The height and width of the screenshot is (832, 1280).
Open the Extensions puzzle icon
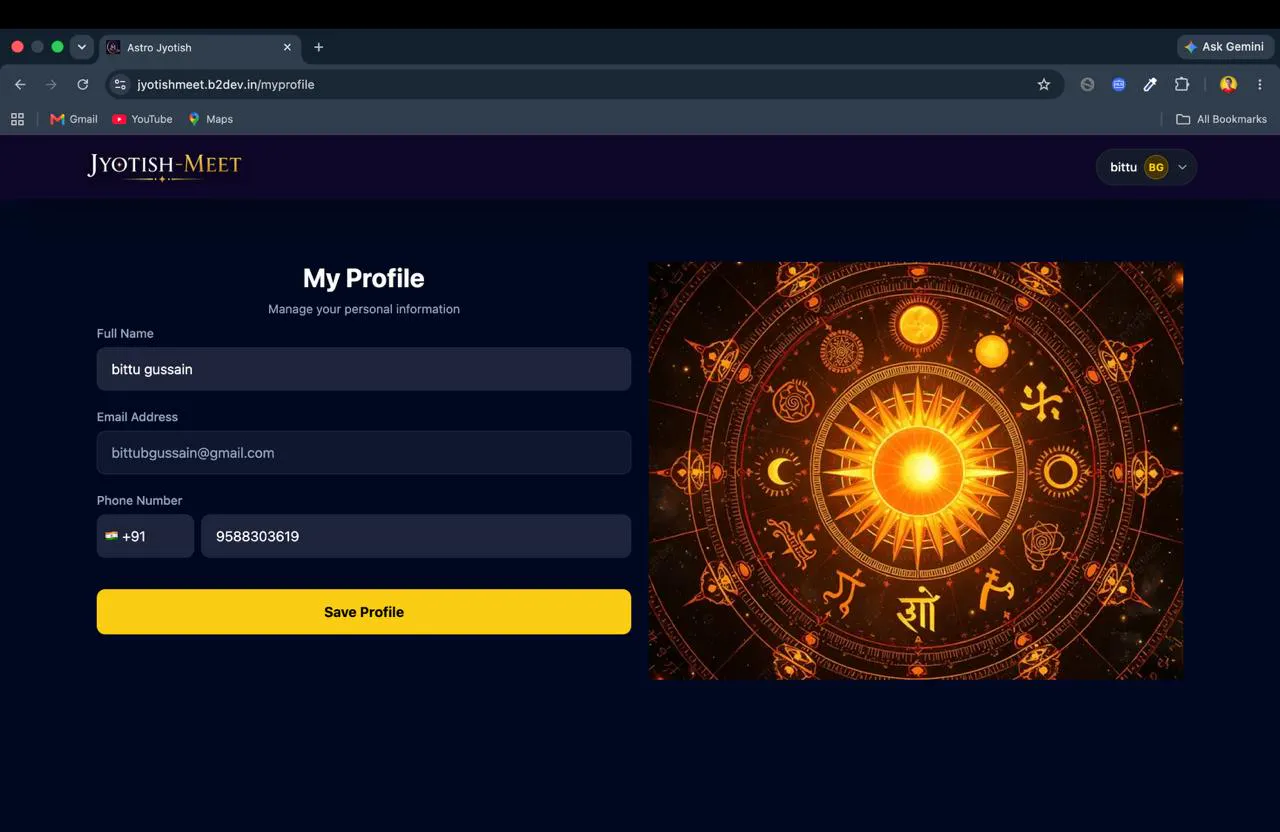1182,85
